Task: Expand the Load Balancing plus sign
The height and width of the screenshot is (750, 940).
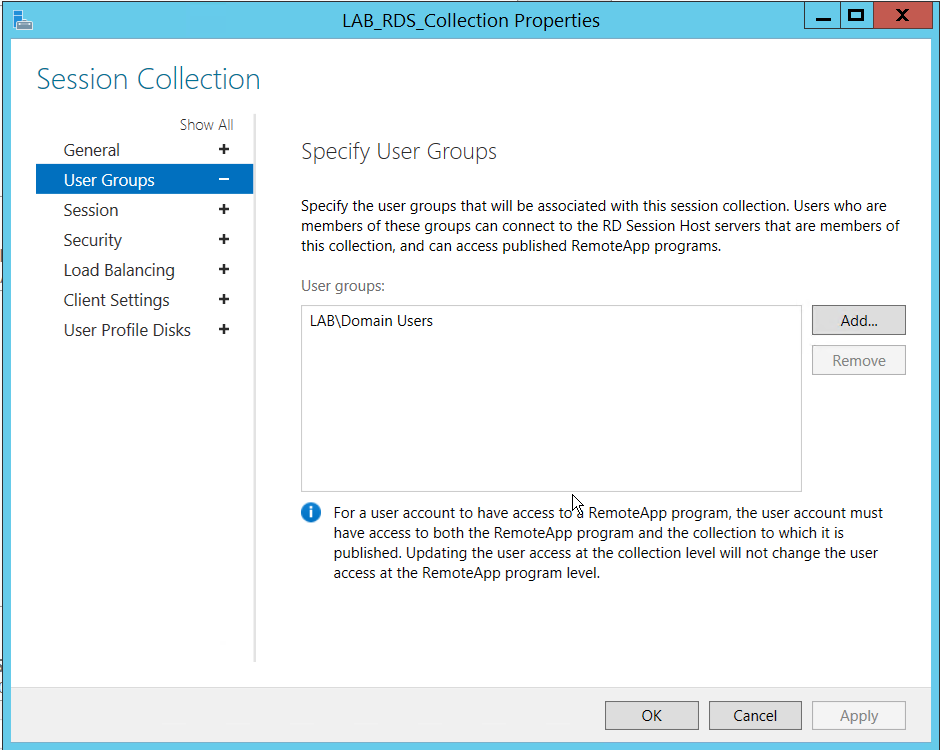Action: point(224,270)
